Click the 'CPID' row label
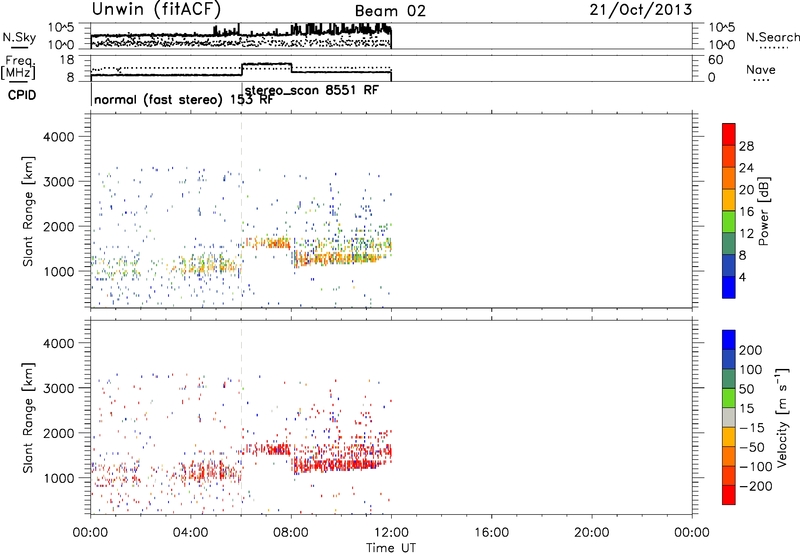Viewport: 800px width, 554px height. [22, 95]
